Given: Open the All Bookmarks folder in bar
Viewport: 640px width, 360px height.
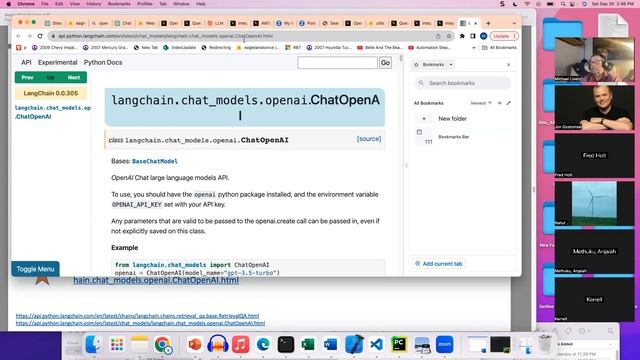Looking at the screenshot, I should (500, 47).
